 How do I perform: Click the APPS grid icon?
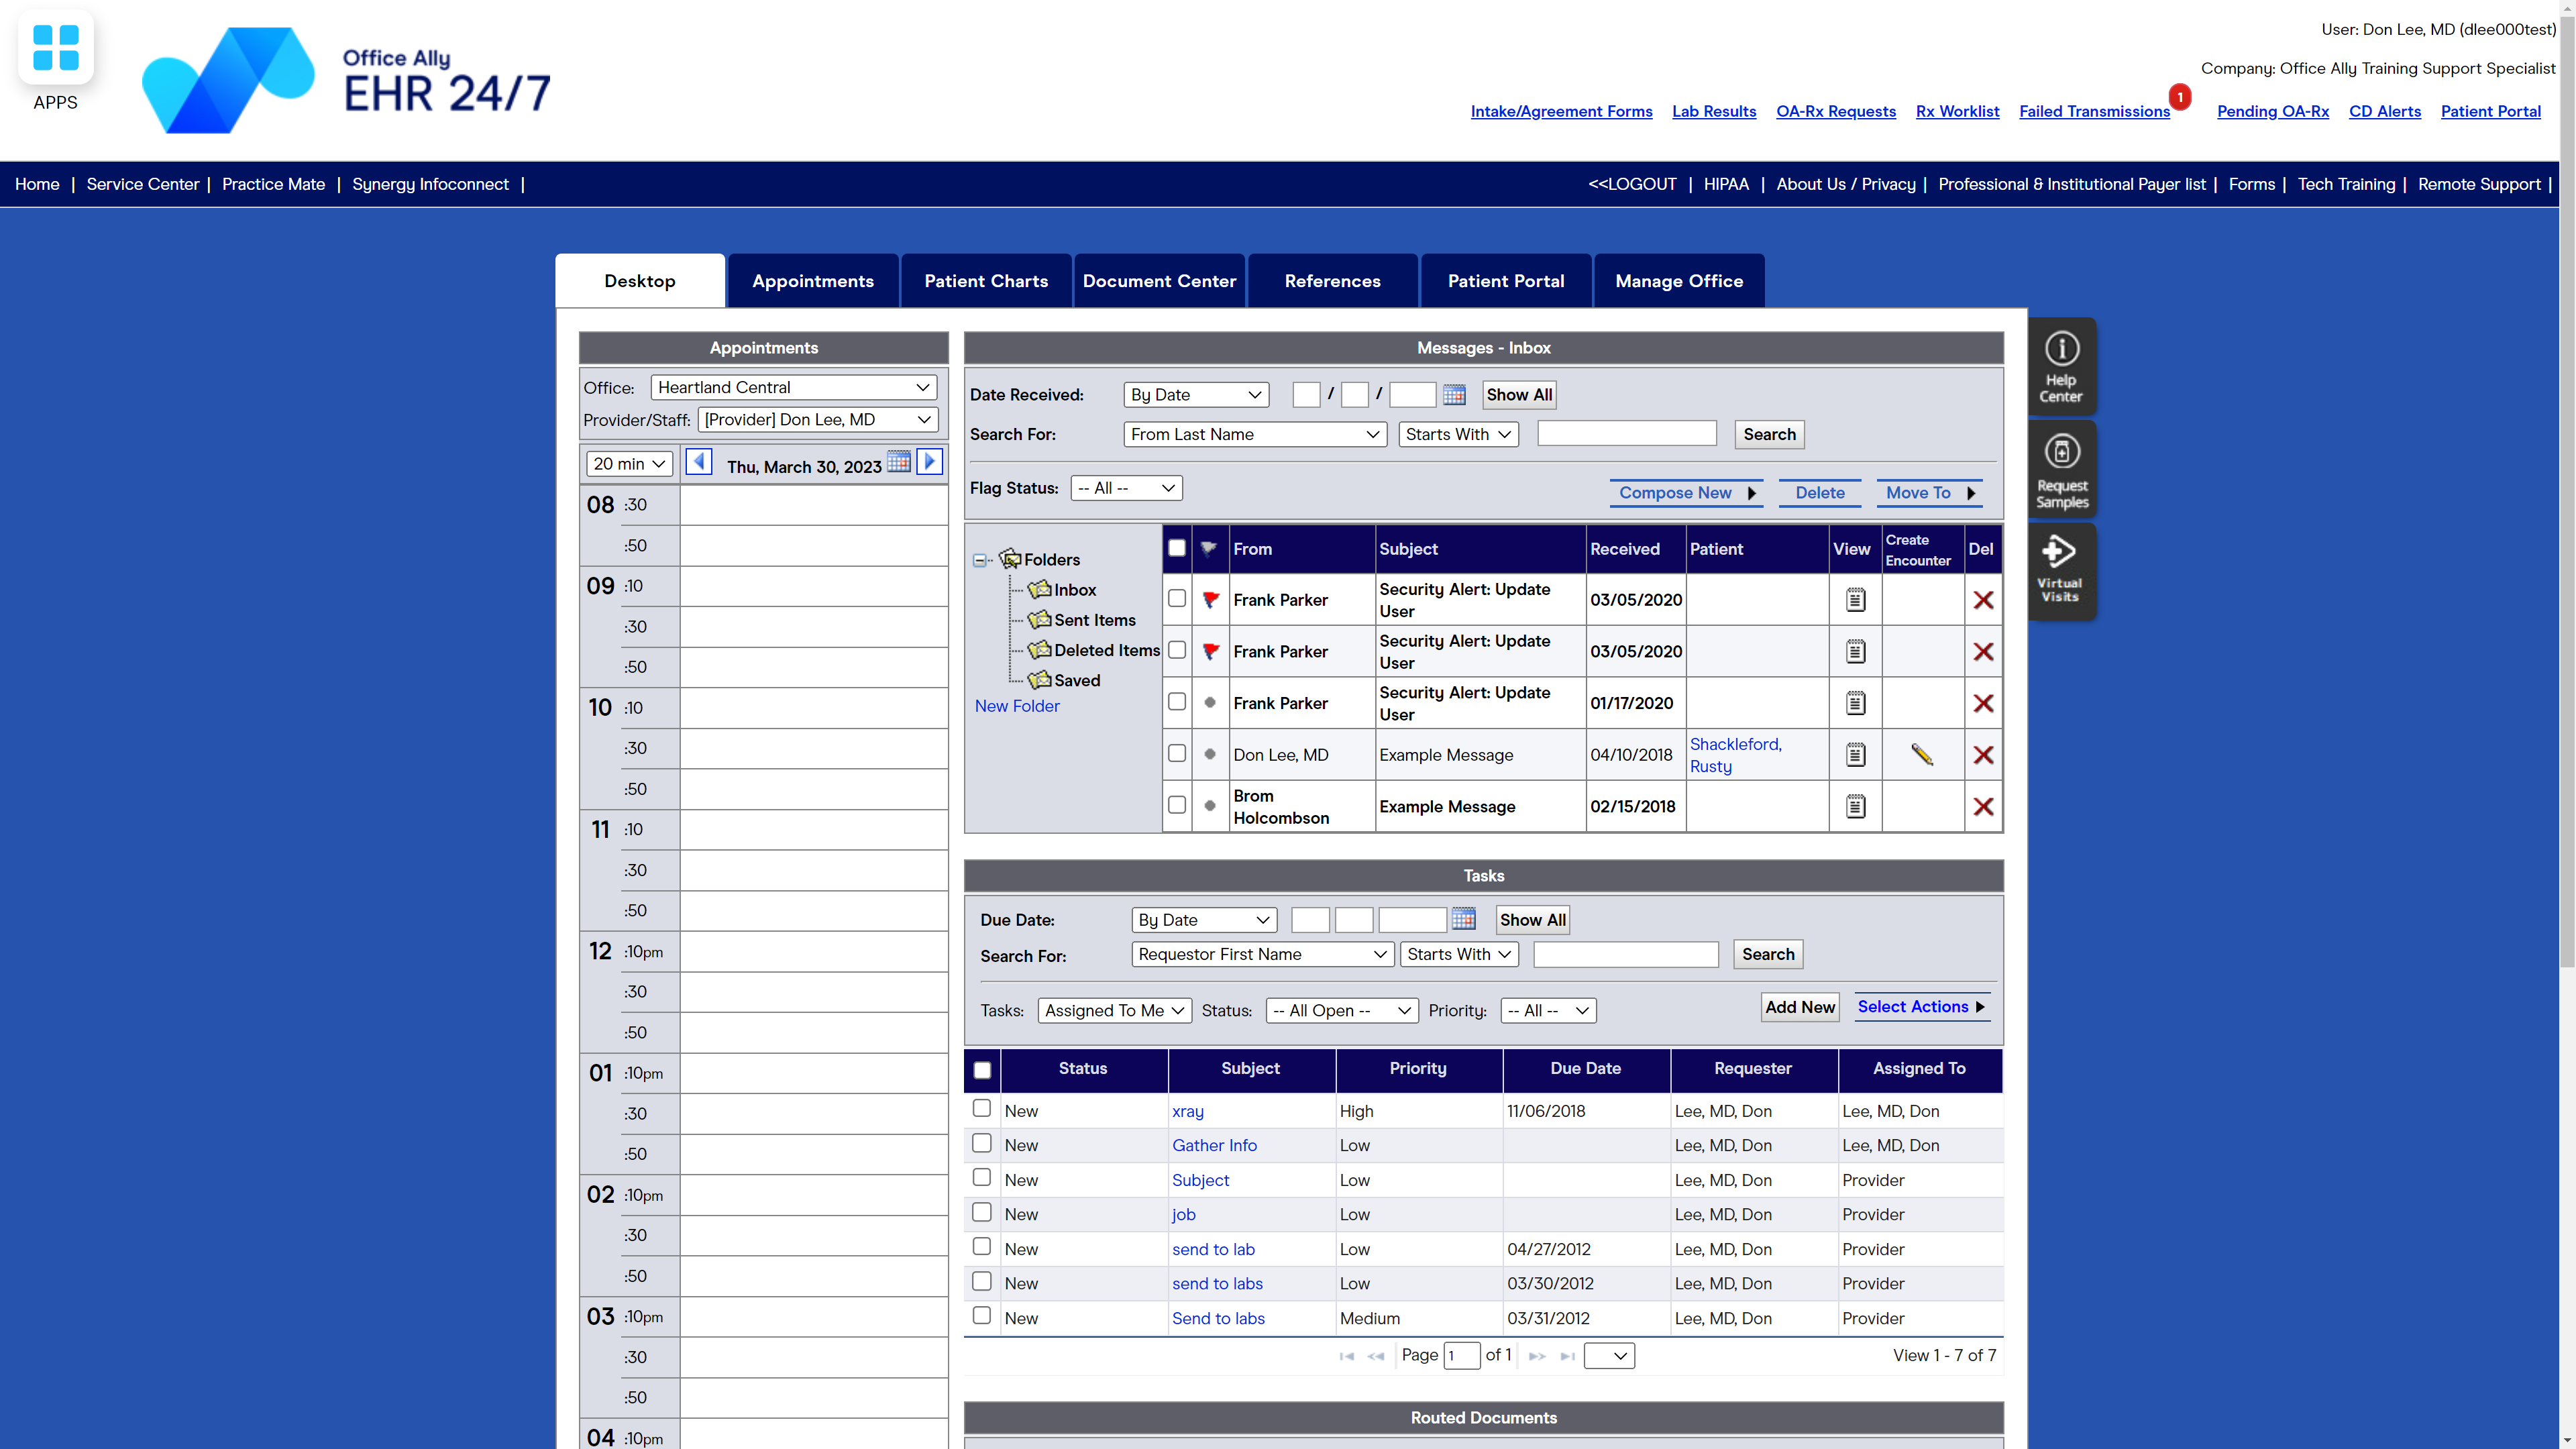[x=55, y=47]
